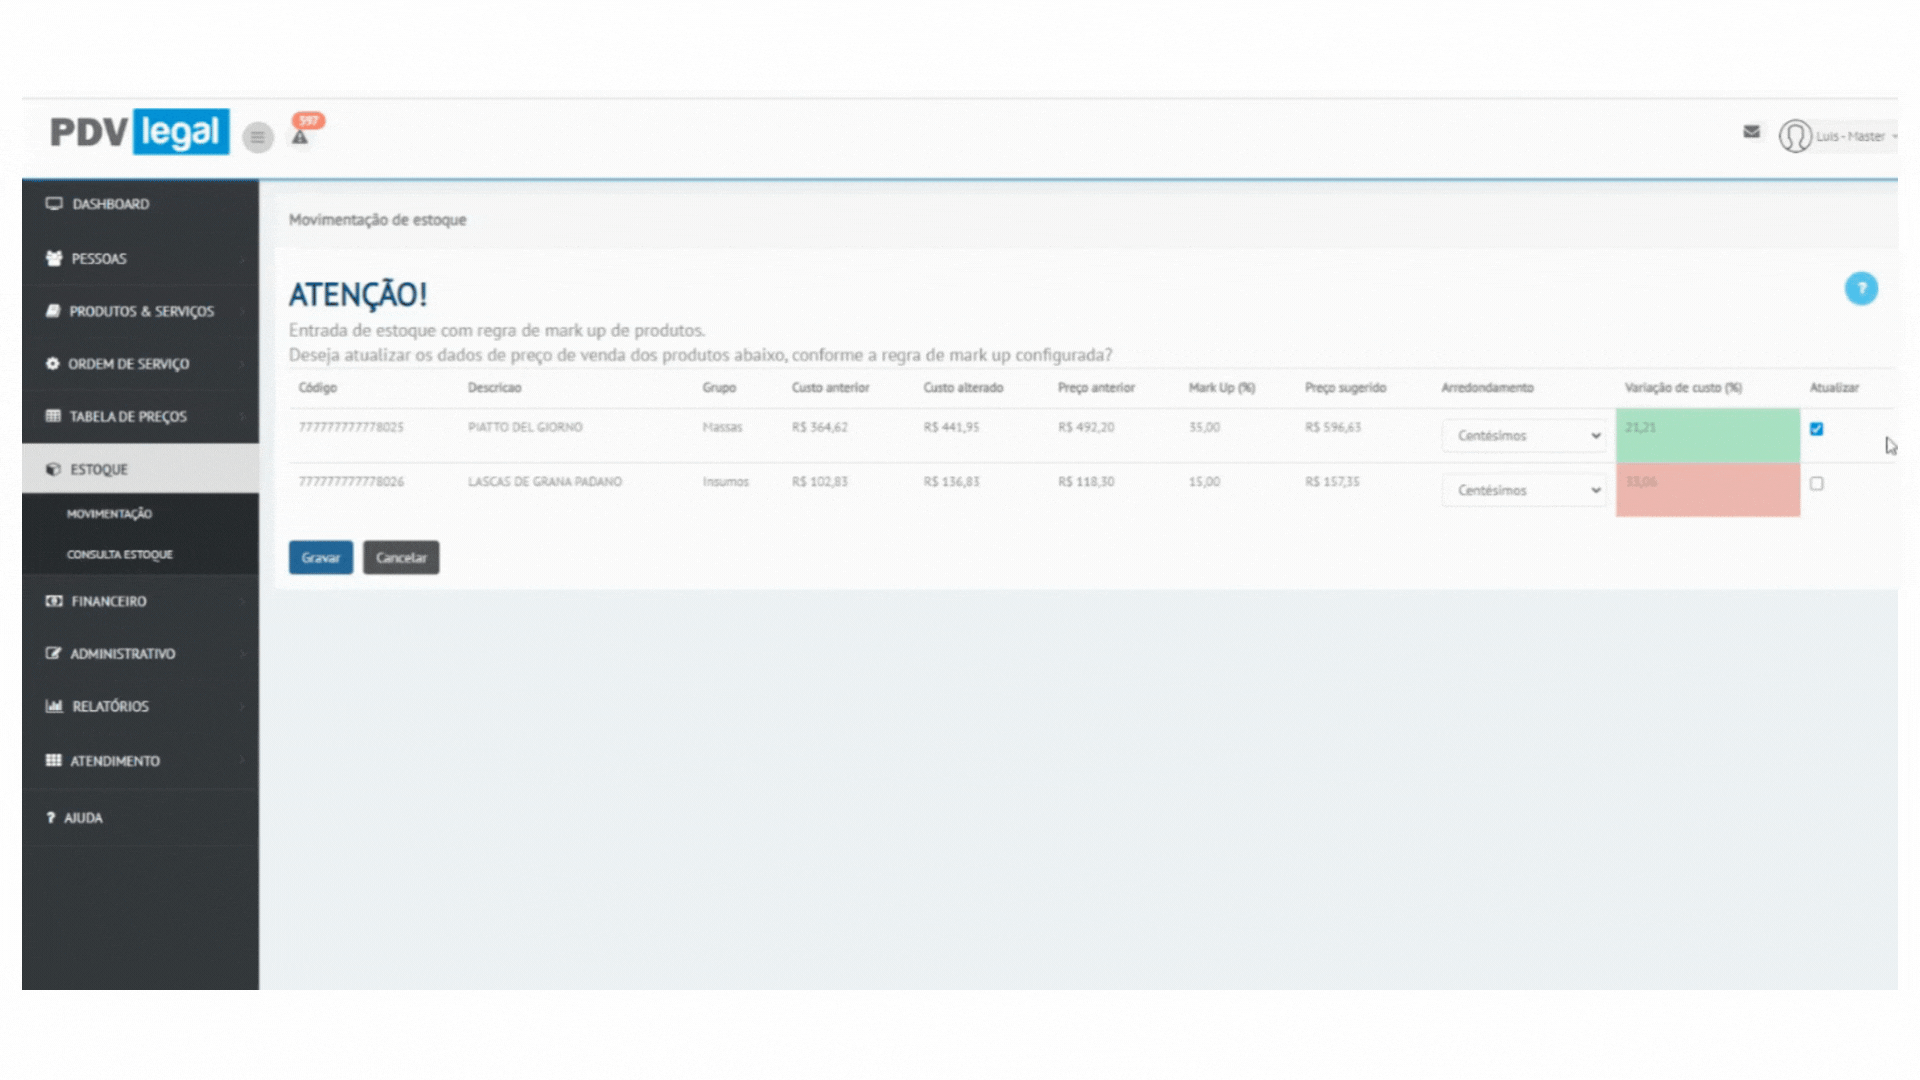Click the Dashboard monitor icon
1920x1080 pixels.
click(x=54, y=204)
